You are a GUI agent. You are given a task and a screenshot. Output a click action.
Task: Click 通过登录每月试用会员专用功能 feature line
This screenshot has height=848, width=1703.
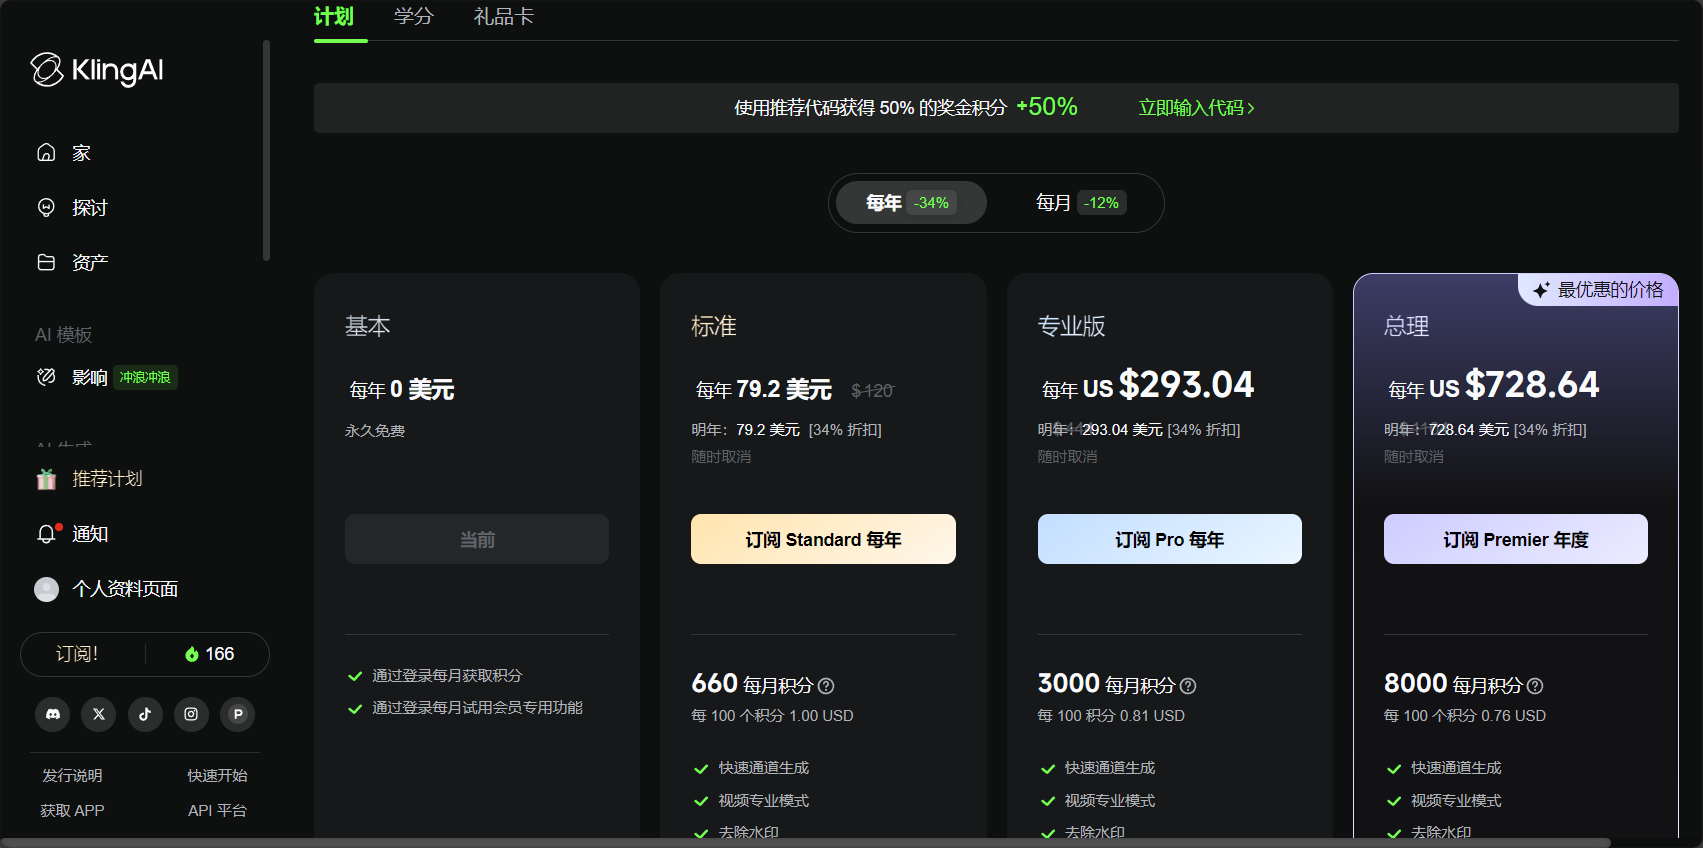tap(477, 708)
